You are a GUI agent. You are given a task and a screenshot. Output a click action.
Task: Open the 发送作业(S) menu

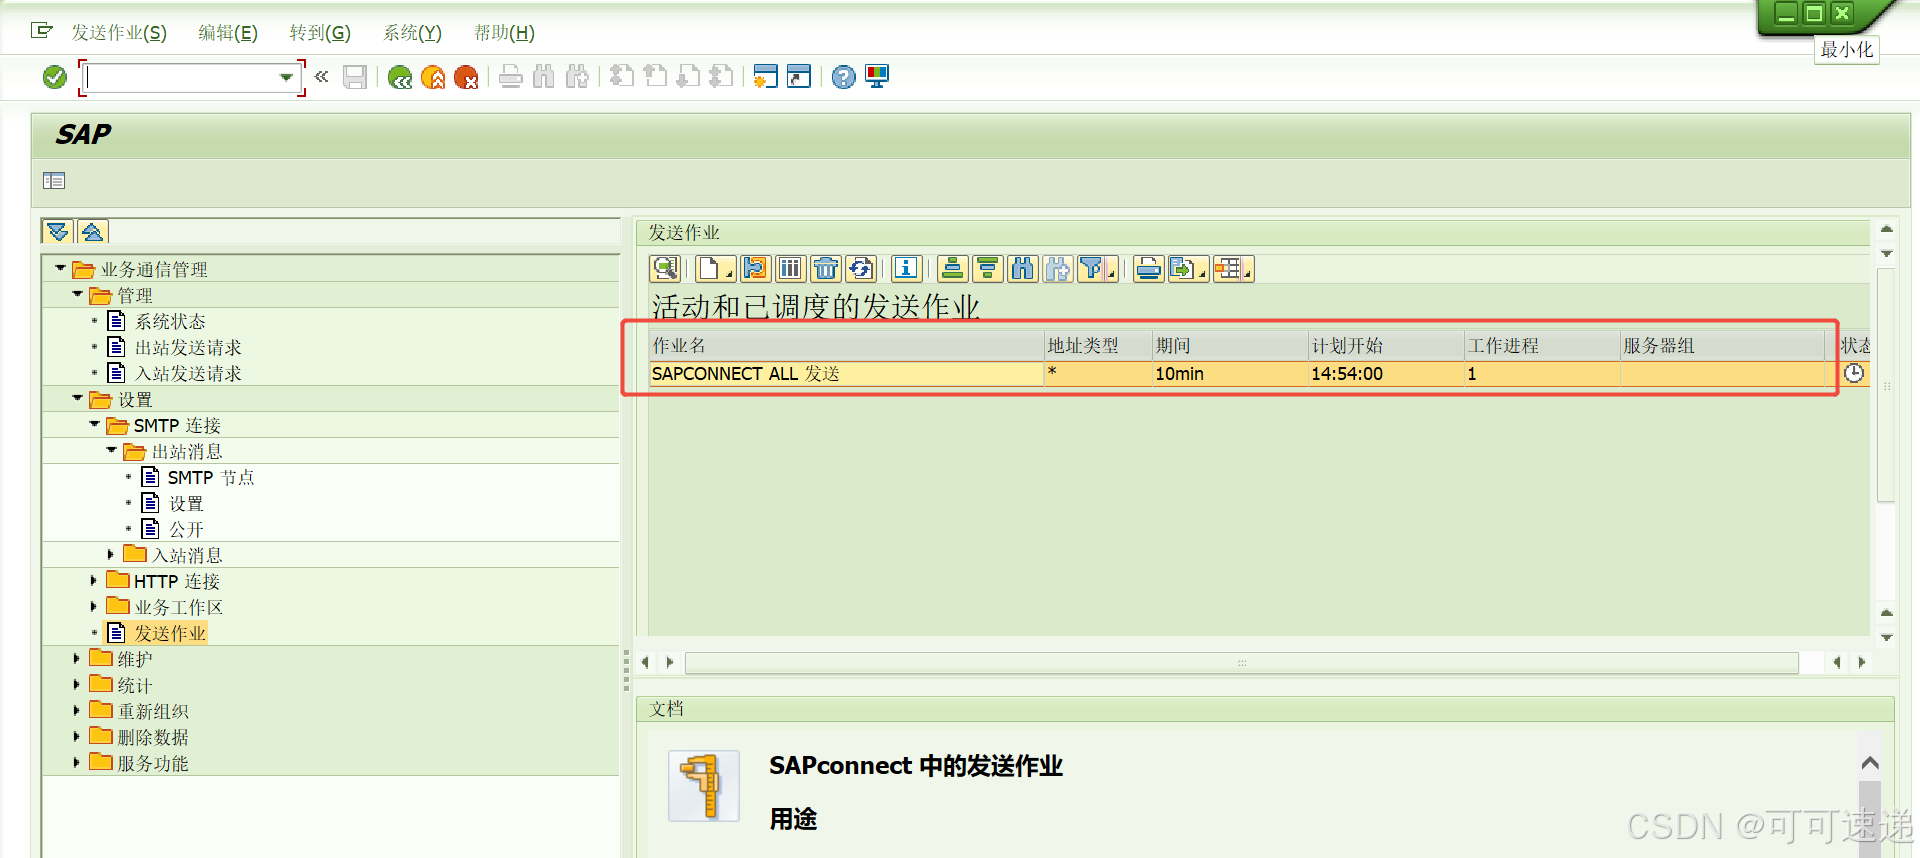(119, 33)
